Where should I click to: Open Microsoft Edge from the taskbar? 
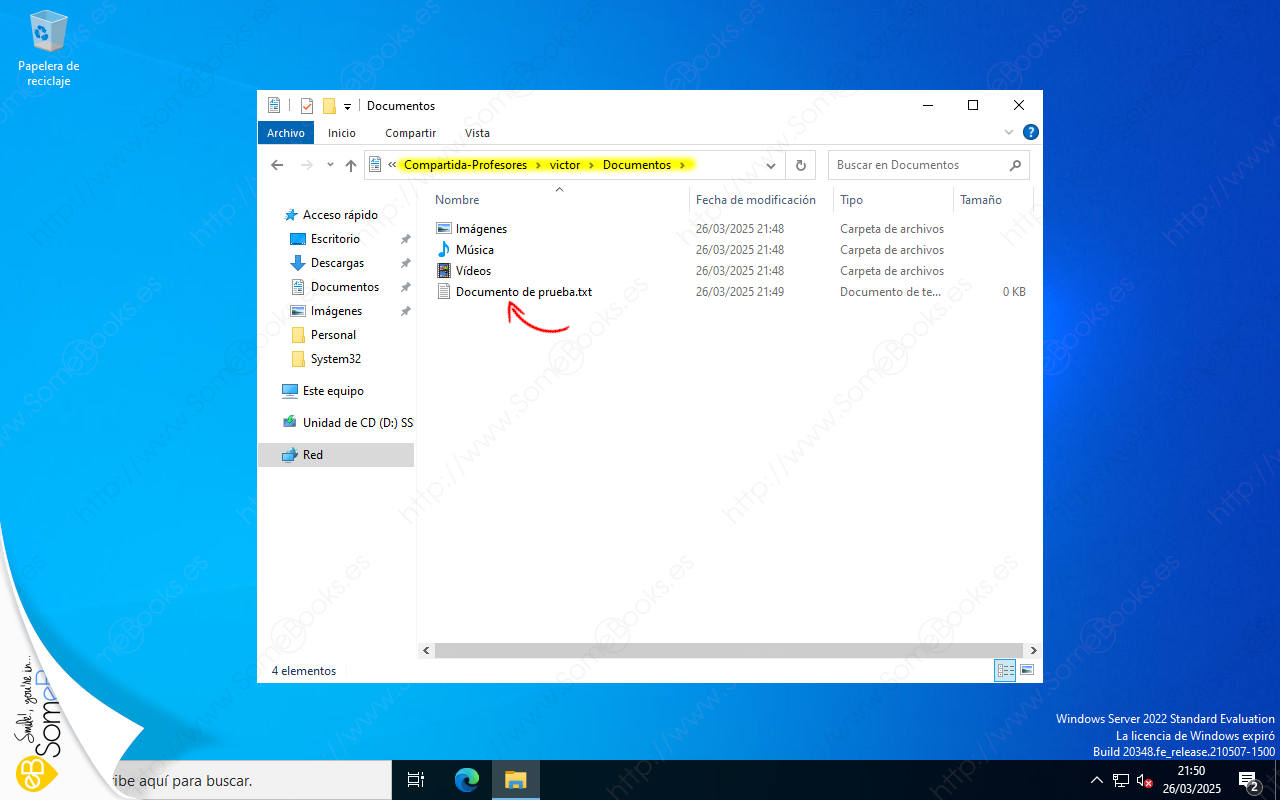coord(466,780)
